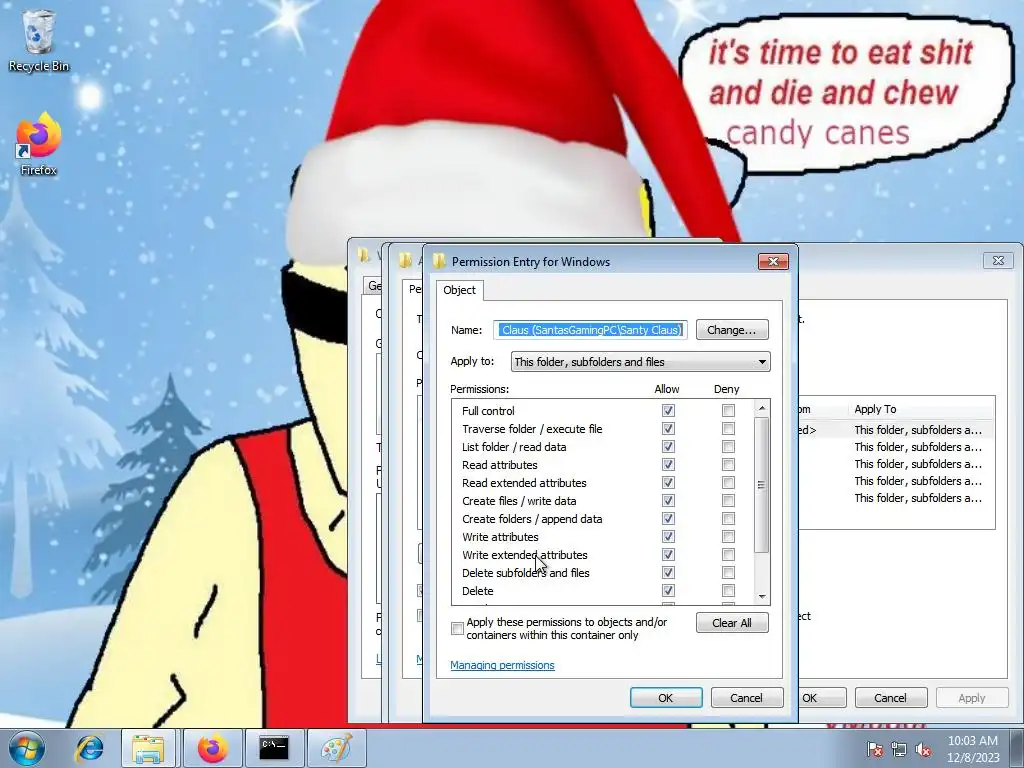Confirm with OK in Permission Entry dialog
Viewport: 1024px width, 768px height.
coord(665,698)
